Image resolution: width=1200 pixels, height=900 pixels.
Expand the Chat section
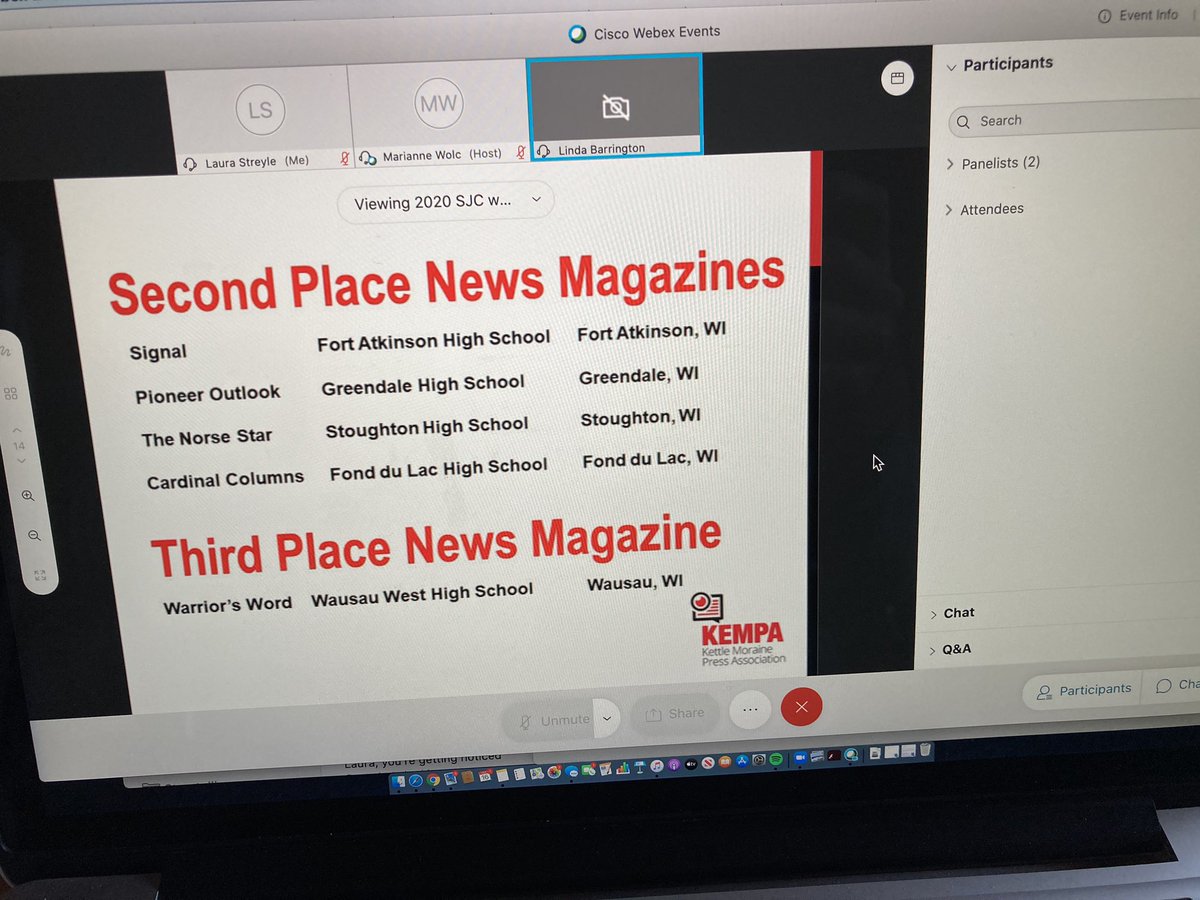952,613
